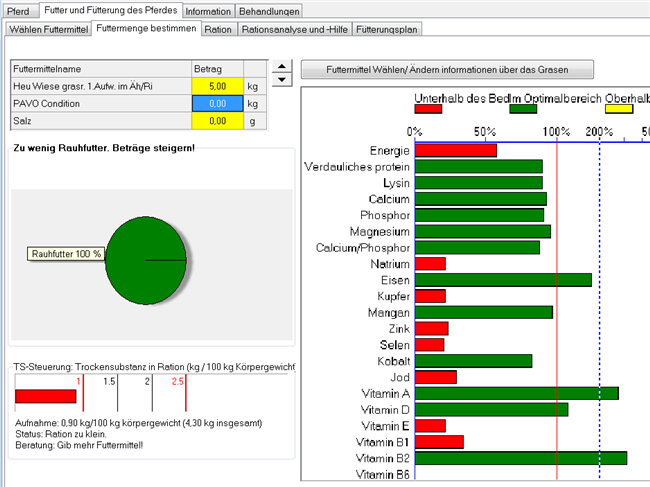Click the red Trockensubstanz progress bar

(46, 396)
